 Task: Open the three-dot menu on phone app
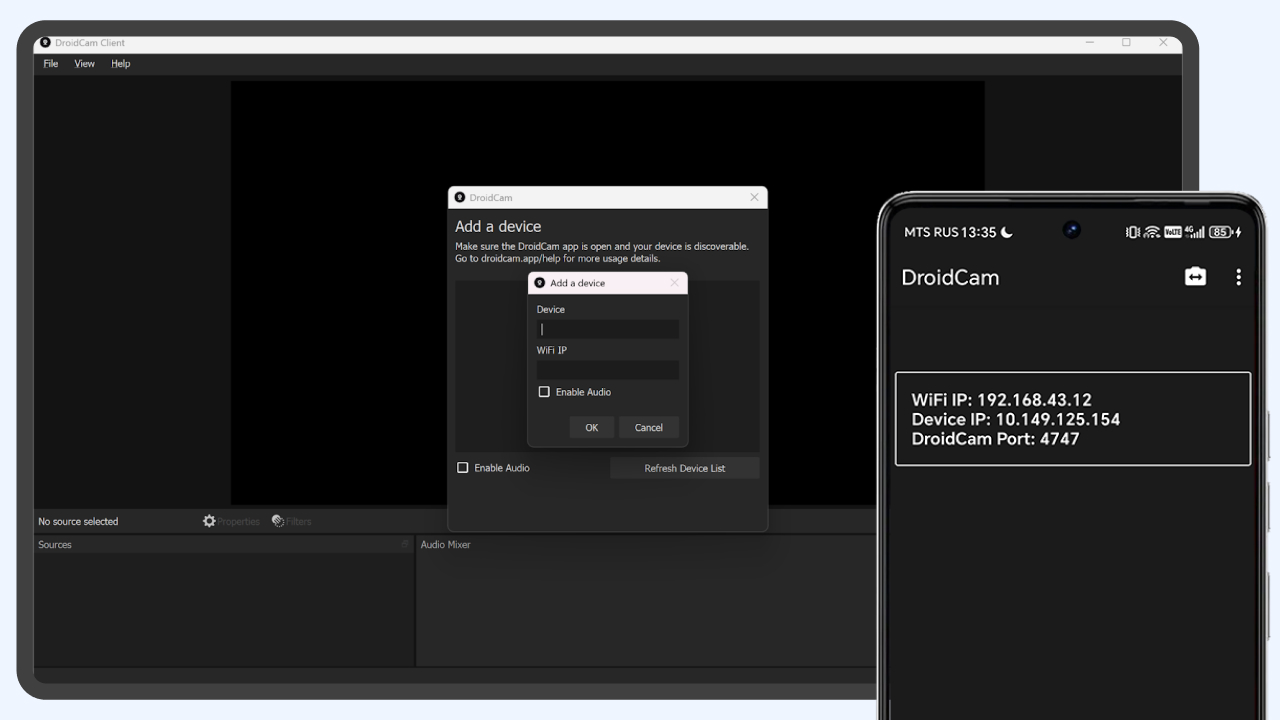1239,277
